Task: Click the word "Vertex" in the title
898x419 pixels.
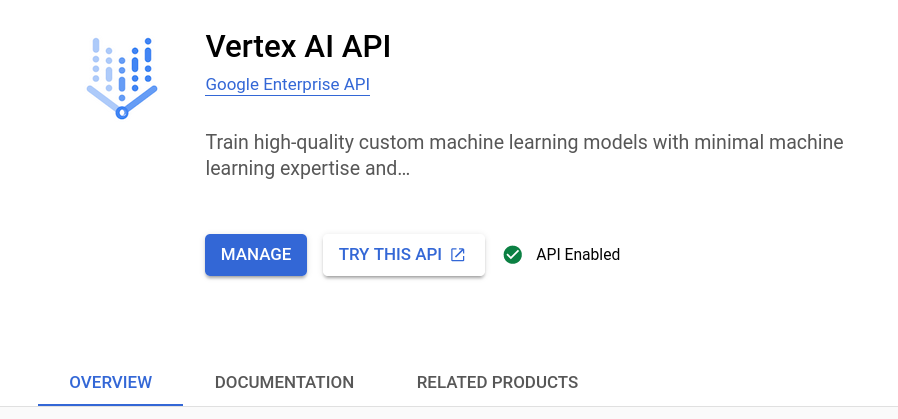Action: point(250,46)
